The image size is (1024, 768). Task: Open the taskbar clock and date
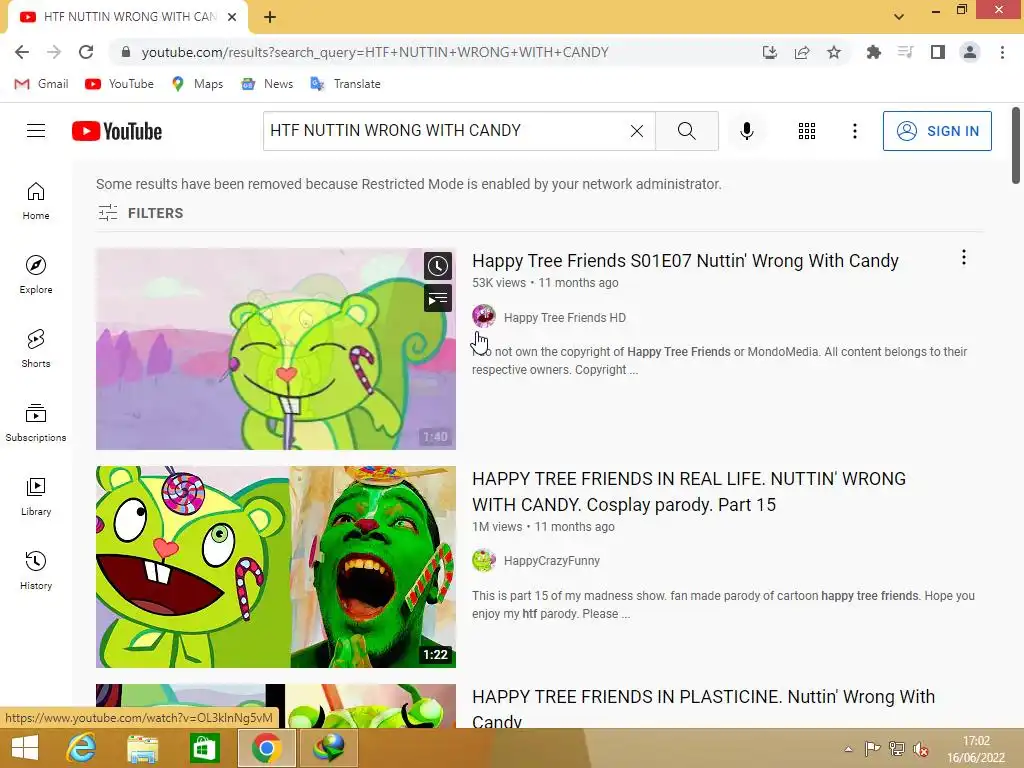[x=976, y=749]
